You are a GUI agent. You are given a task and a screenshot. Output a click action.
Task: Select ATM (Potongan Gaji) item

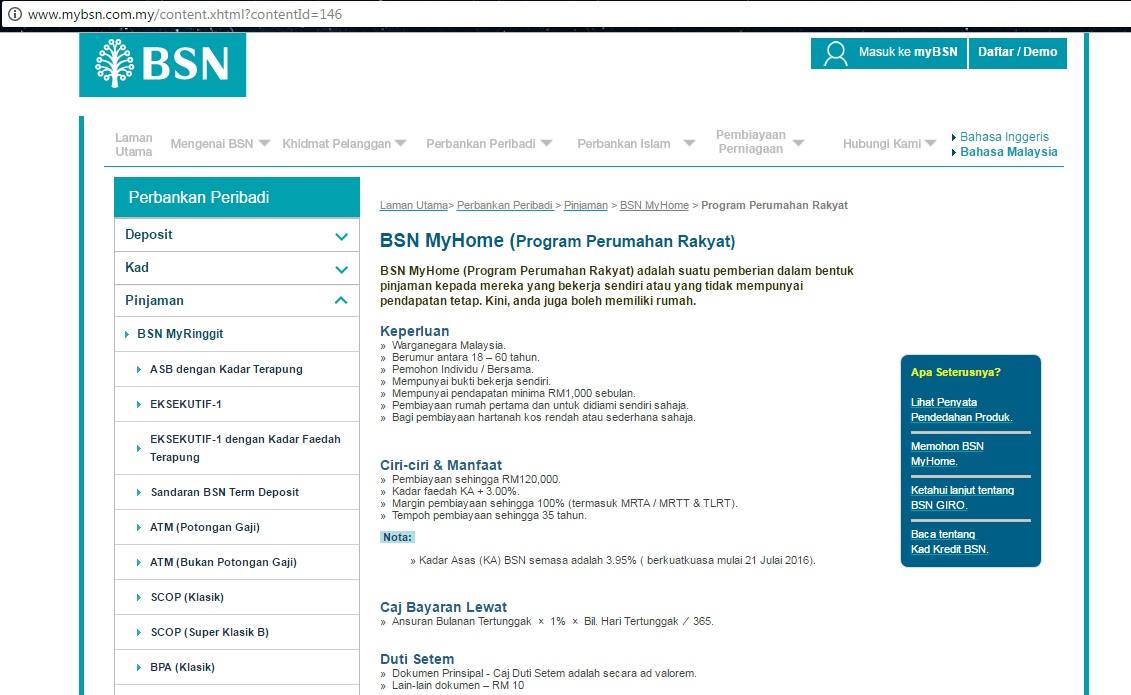[205, 528]
